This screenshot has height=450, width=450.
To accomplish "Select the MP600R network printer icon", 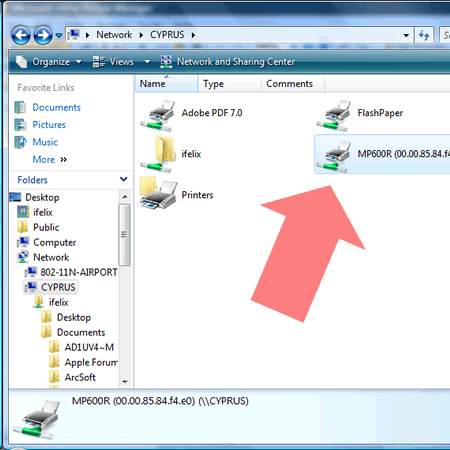I will click(x=334, y=157).
